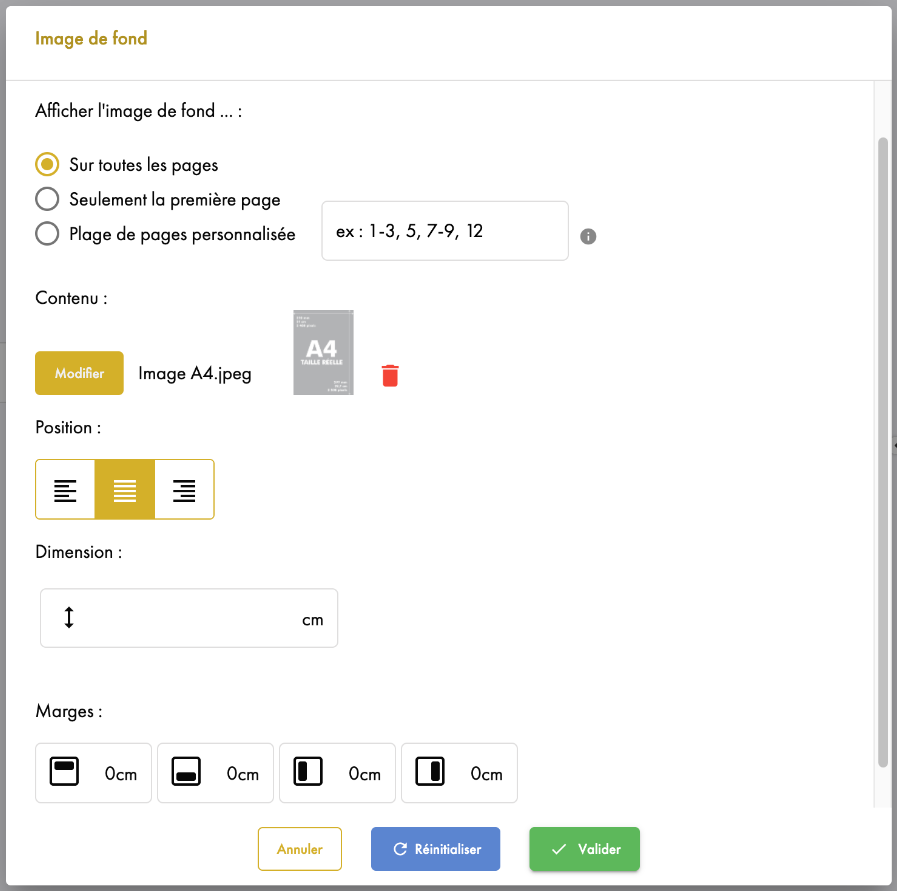
Task: Click the 'Marges :' label
Action: pos(69,711)
